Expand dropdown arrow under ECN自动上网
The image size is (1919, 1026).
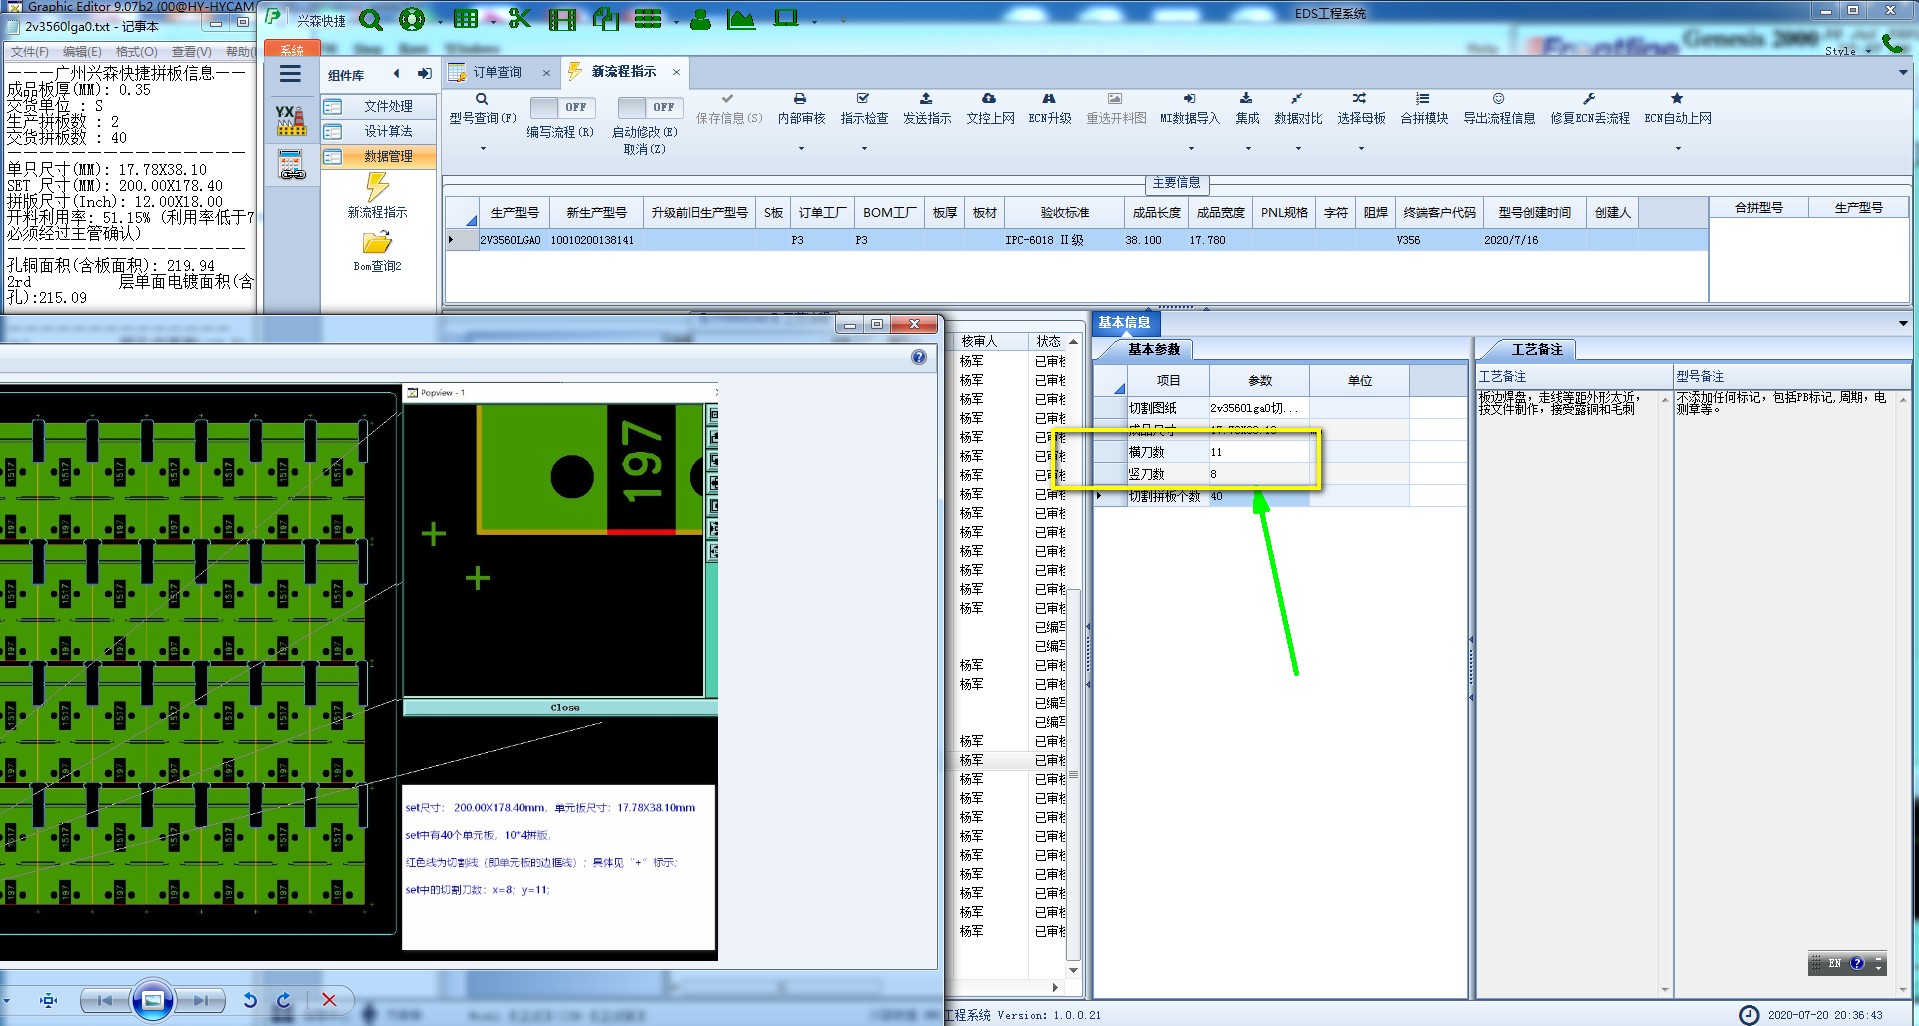pyautogui.click(x=1678, y=149)
